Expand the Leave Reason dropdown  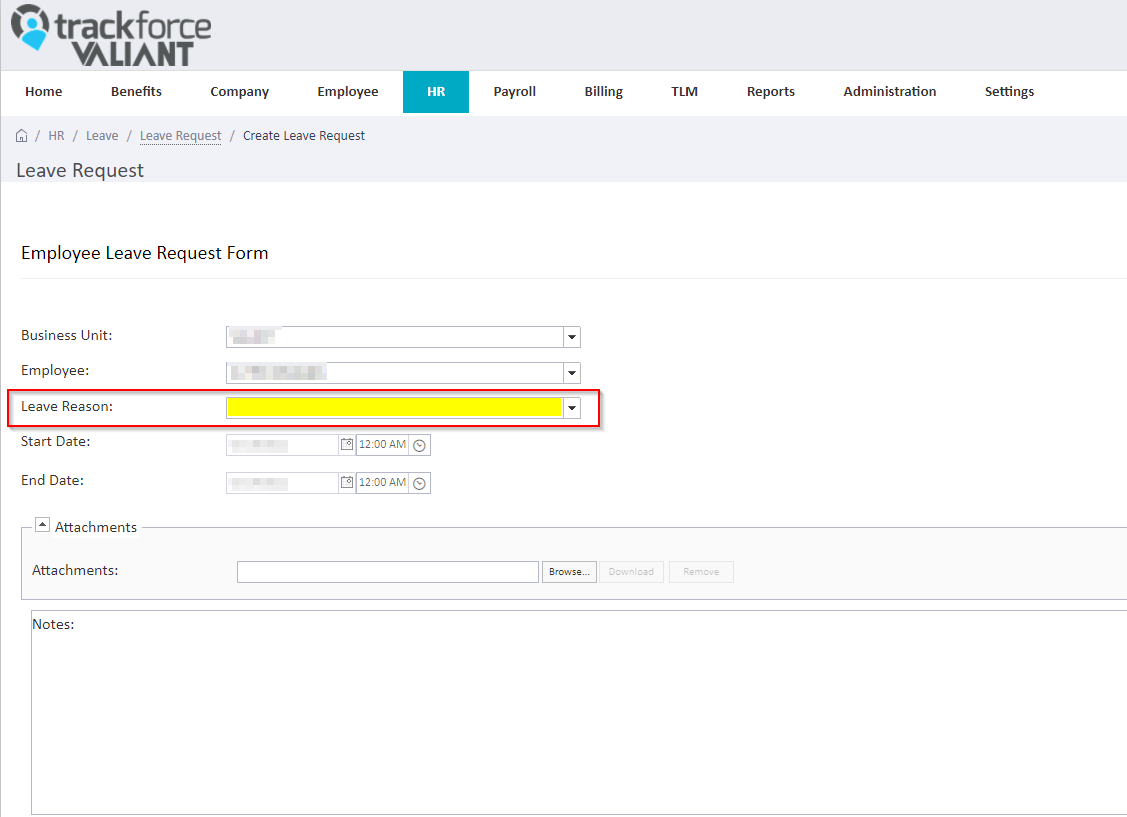[x=572, y=408]
